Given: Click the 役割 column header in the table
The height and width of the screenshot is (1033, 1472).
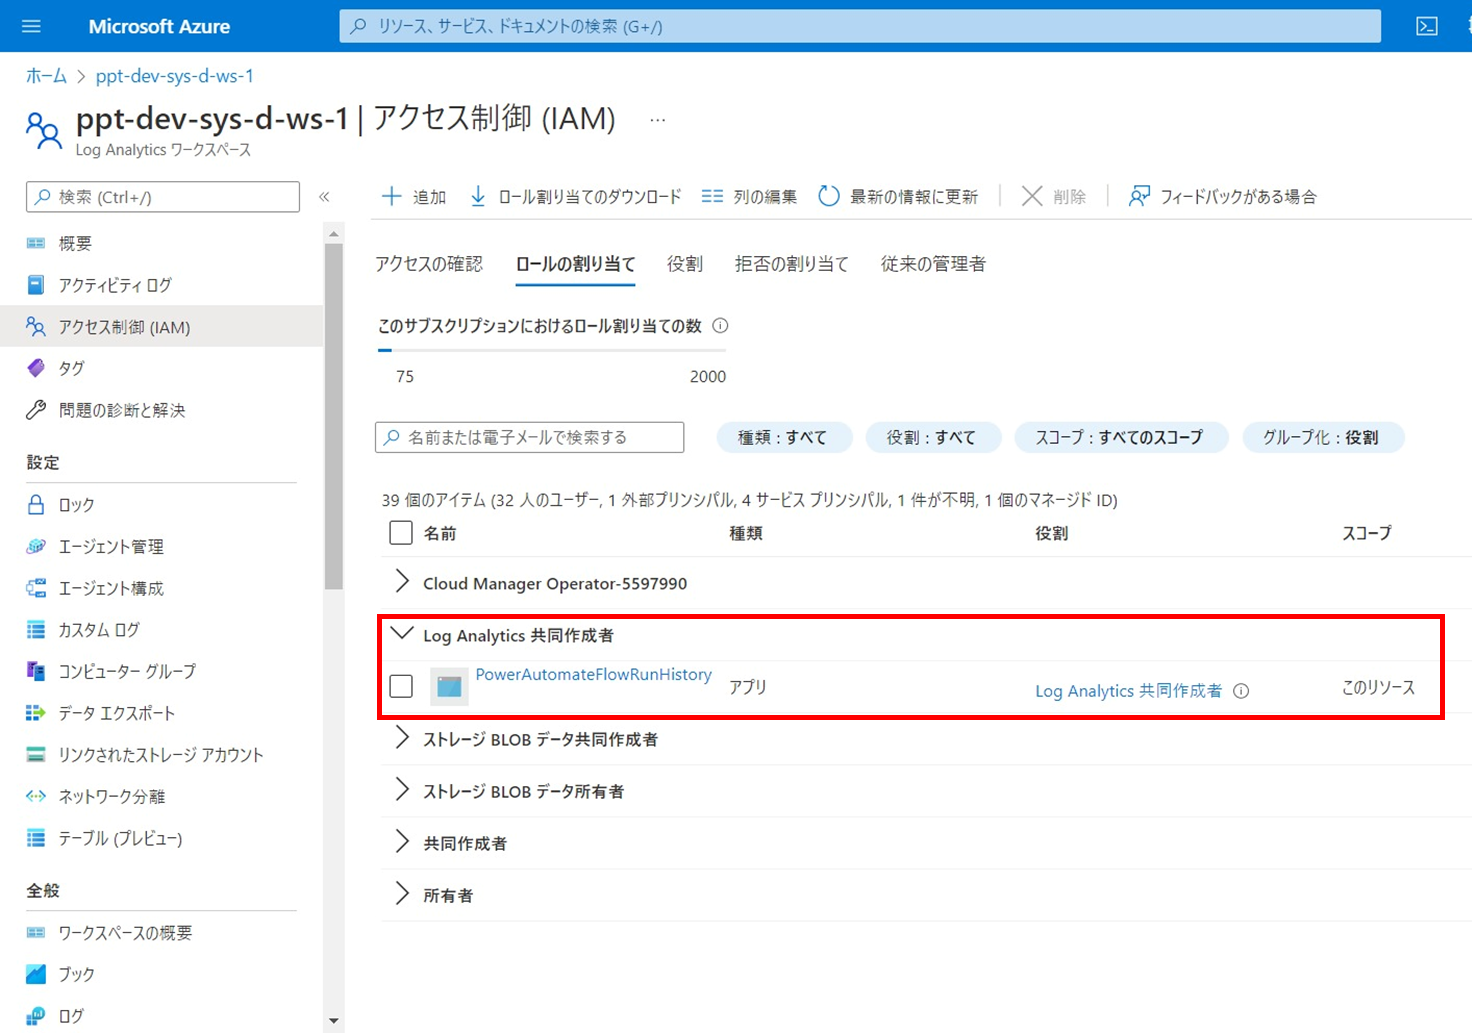Looking at the screenshot, I should (1052, 533).
